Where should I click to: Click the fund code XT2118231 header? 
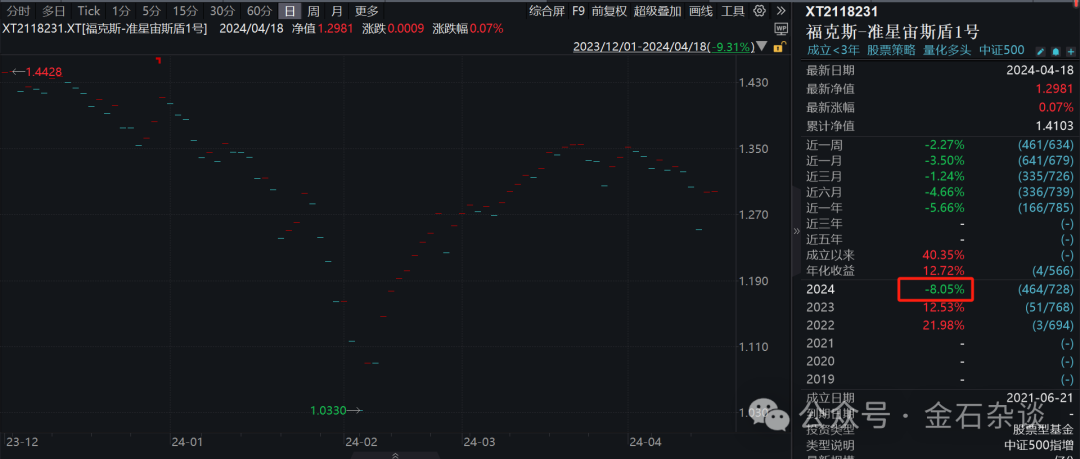[842, 11]
